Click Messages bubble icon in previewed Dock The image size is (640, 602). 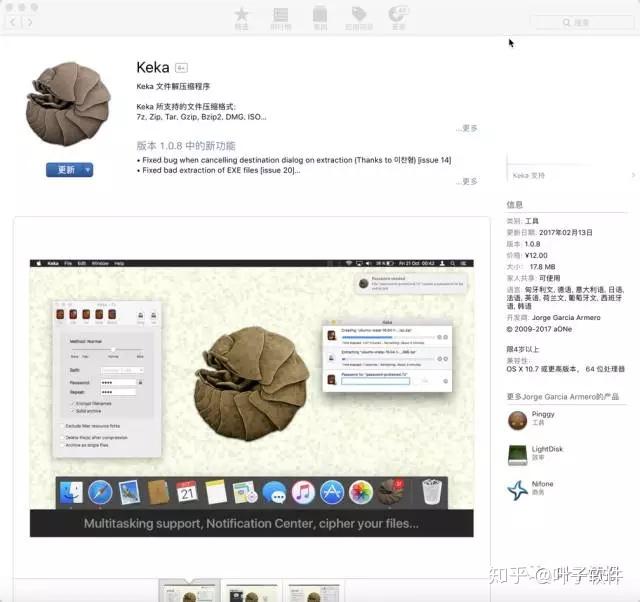274,492
